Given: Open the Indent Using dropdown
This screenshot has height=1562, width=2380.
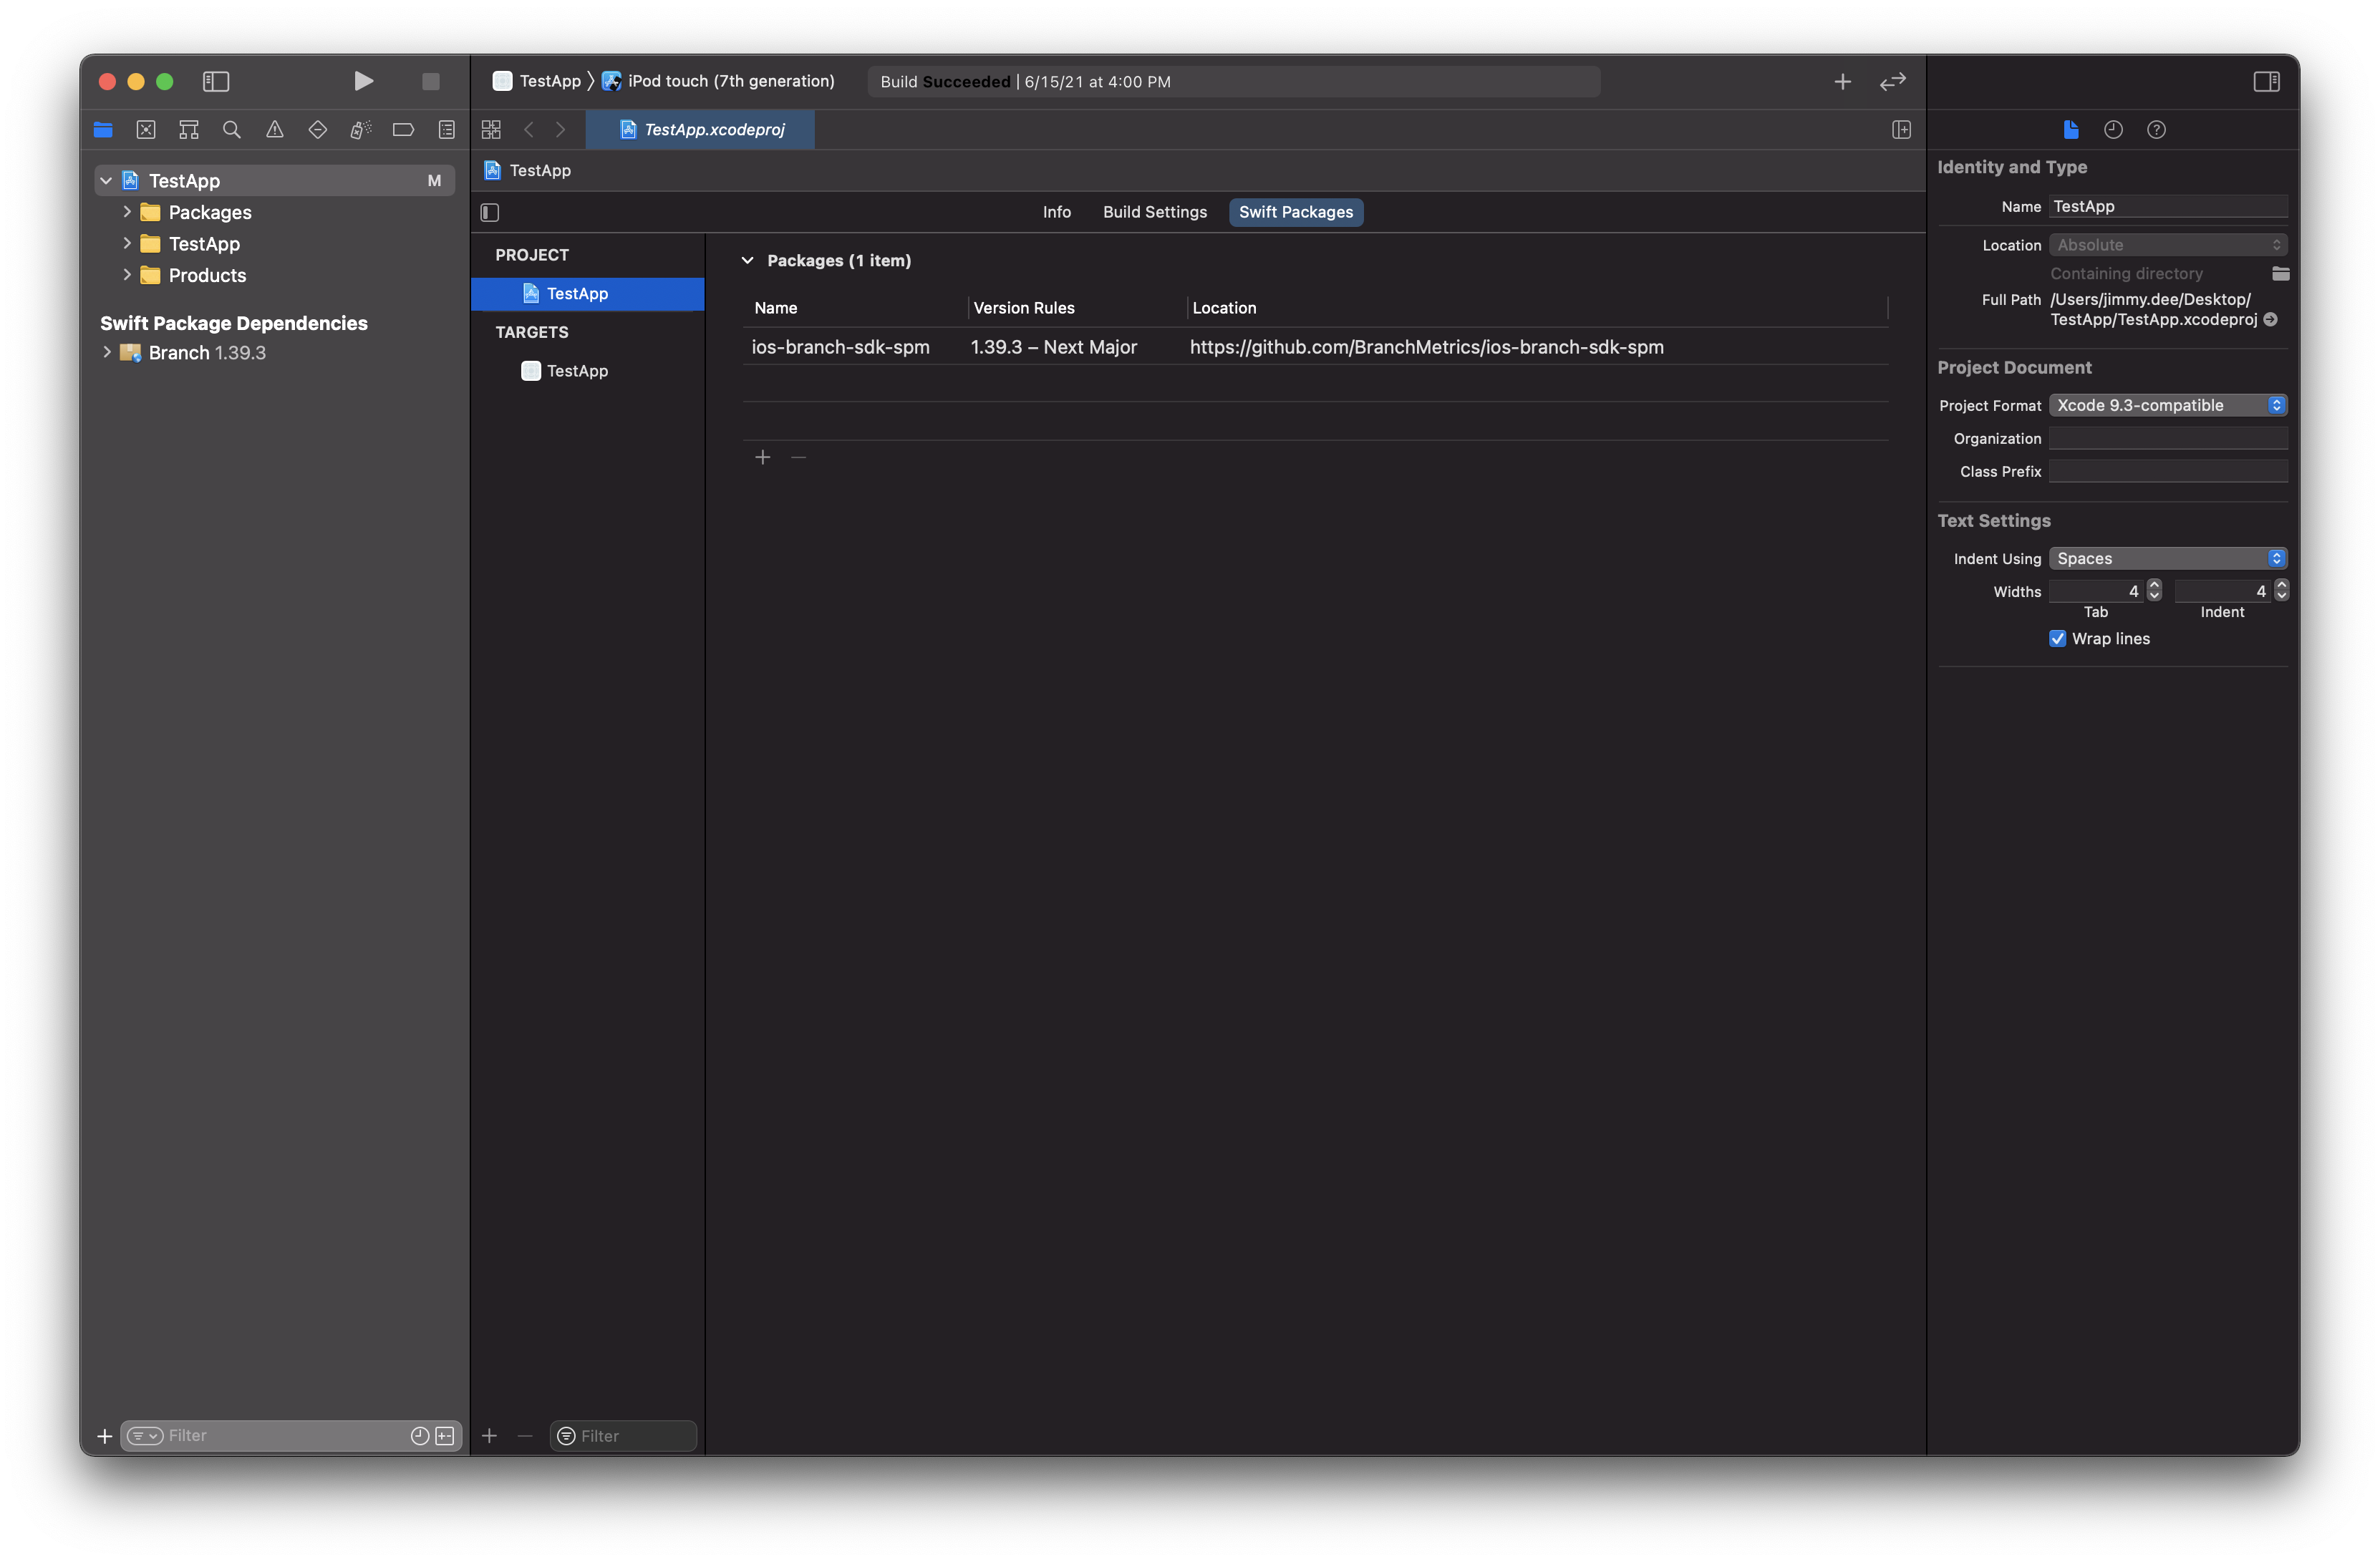Looking at the screenshot, I should 2167,558.
